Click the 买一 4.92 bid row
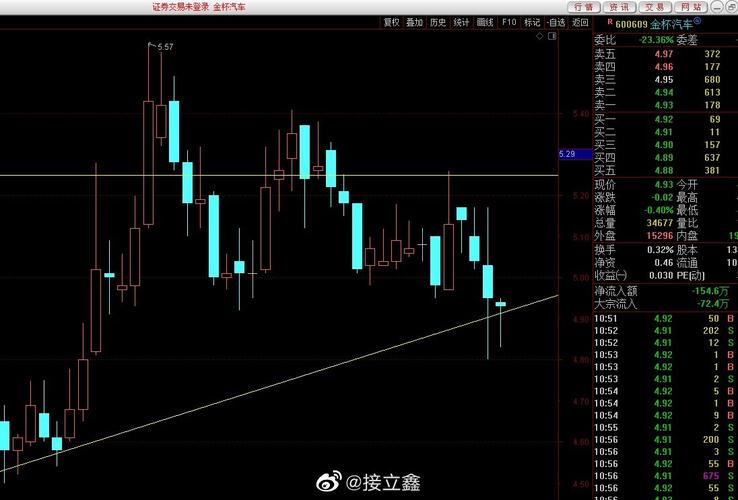 pyautogui.click(x=664, y=120)
